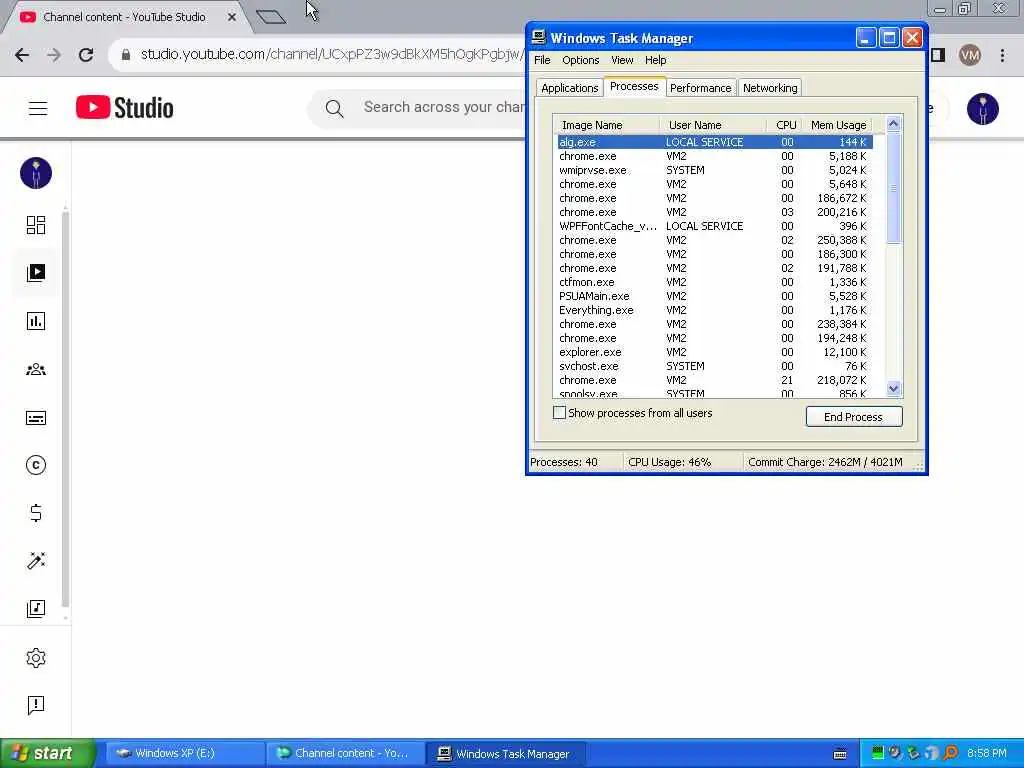The width and height of the screenshot is (1024, 768).
Task: Click the process list scroll down arrow
Action: click(893, 389)
